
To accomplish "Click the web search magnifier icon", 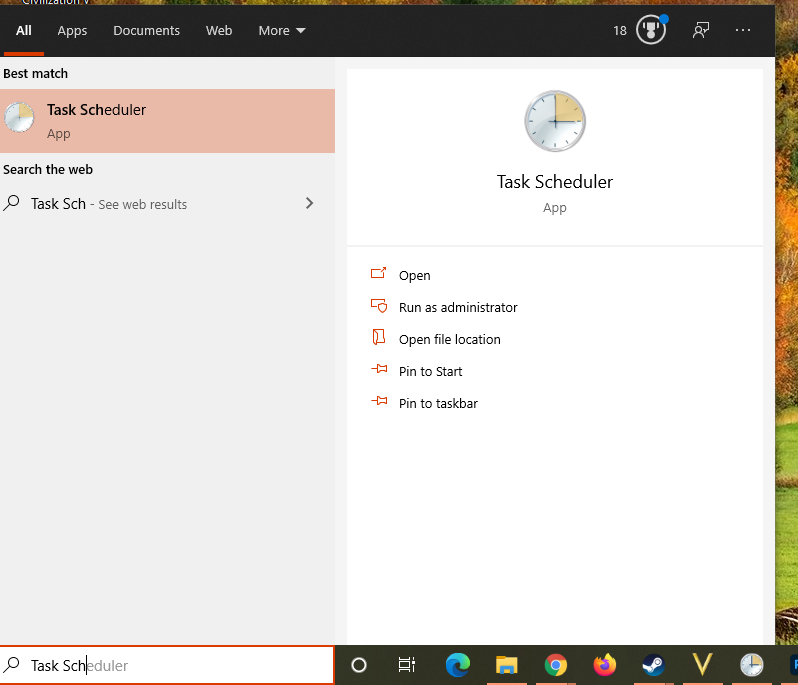I will (x=12, y=203).
